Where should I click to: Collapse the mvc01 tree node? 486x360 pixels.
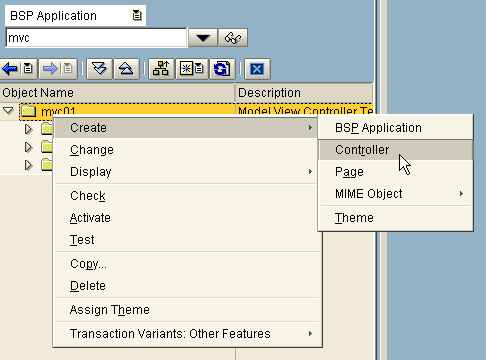[x=8, y=110]
